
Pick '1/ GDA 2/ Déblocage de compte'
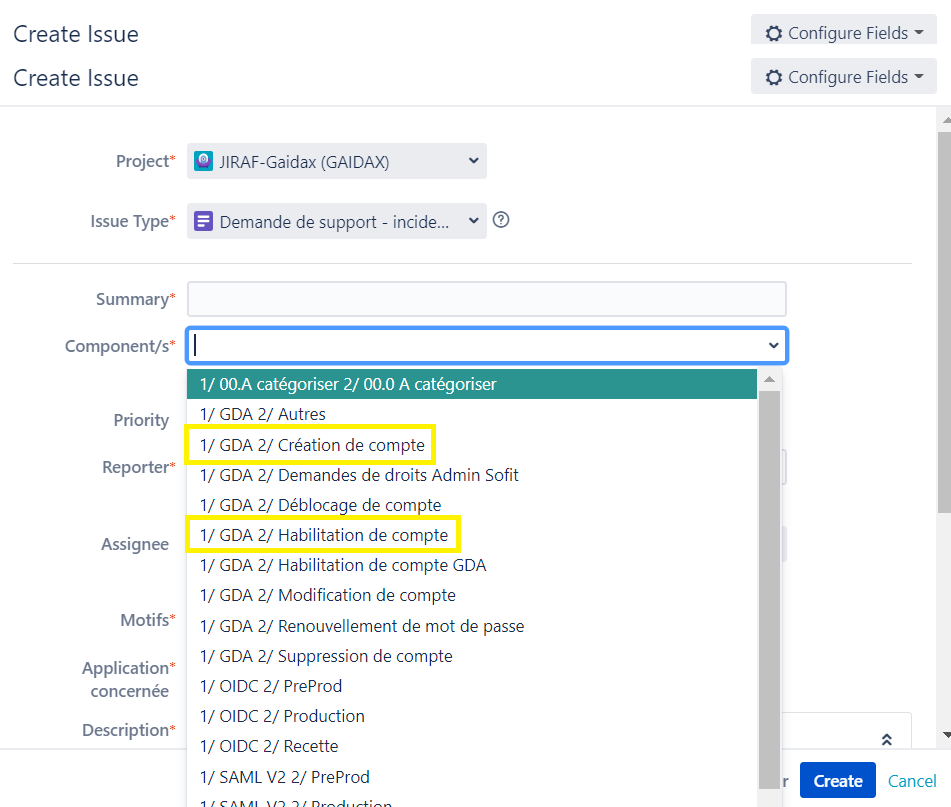click(x=472, y=505)
